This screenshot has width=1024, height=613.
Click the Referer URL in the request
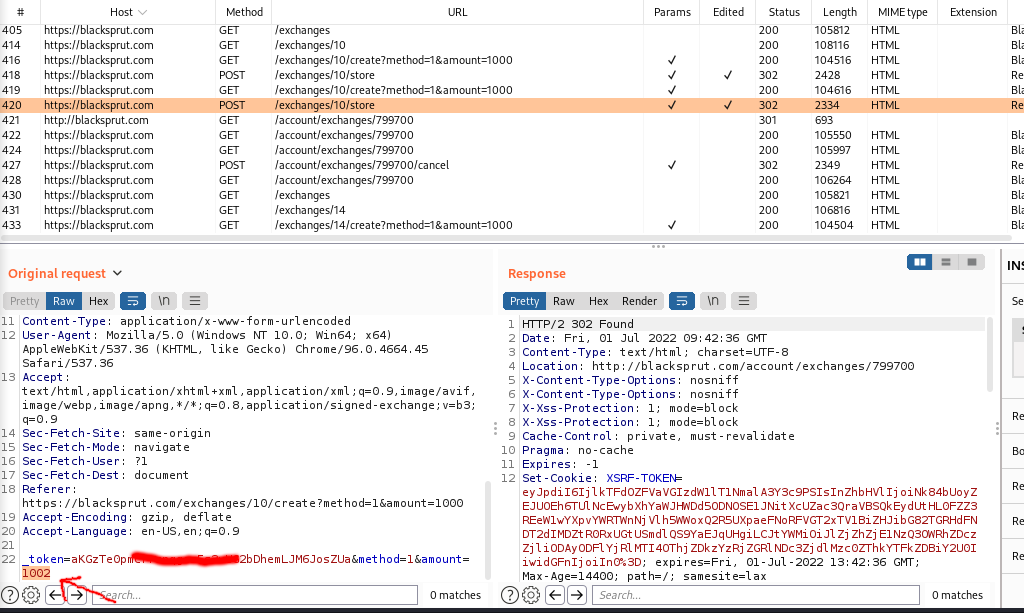pos(242,503)
